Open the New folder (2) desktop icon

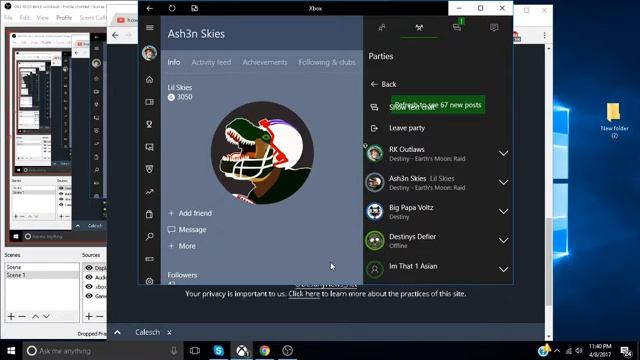tap(614, 120)
